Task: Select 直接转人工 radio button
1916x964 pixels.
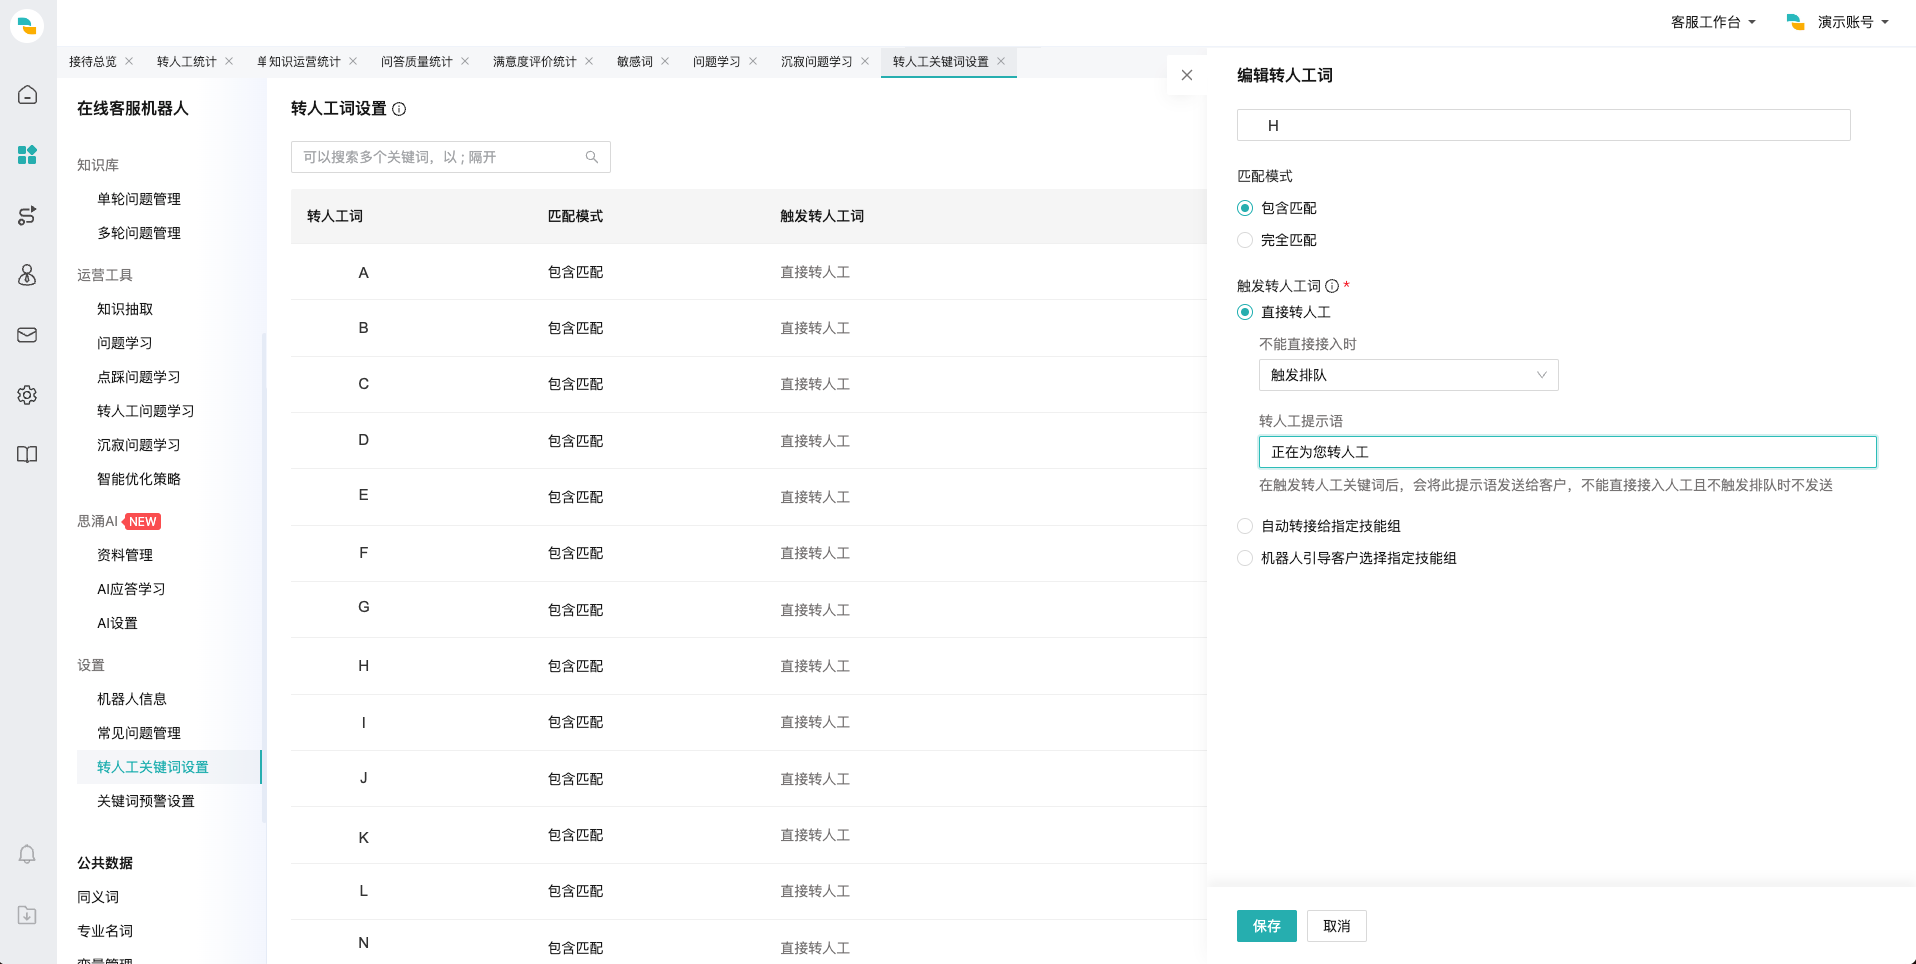Action: point(1245,312)
